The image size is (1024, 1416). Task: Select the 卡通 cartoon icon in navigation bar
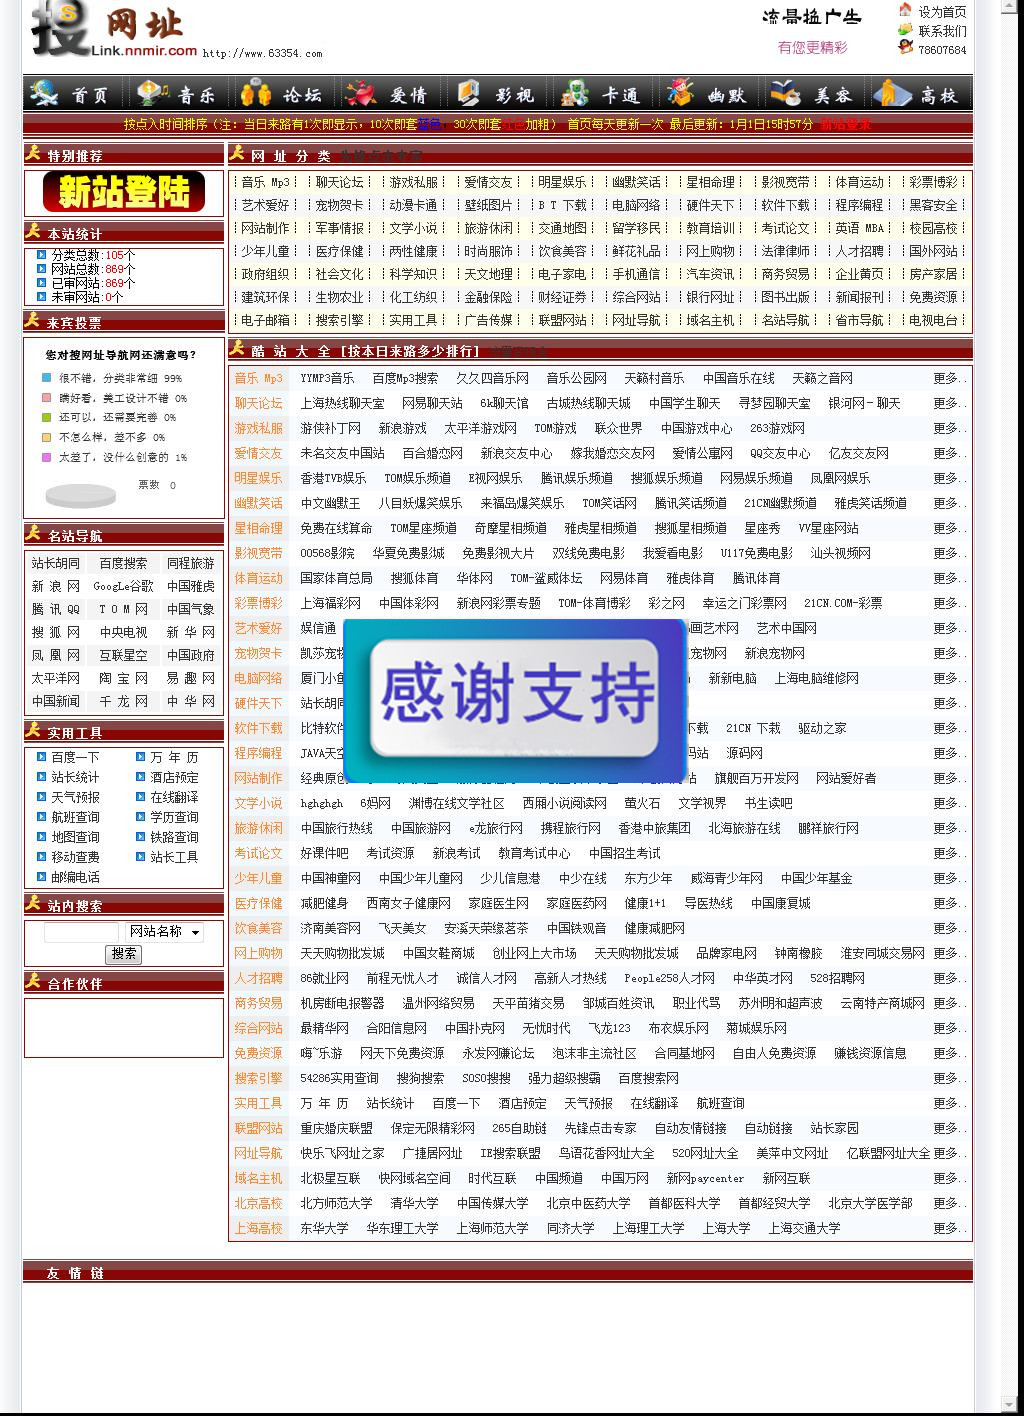click(x=574, y=93)
